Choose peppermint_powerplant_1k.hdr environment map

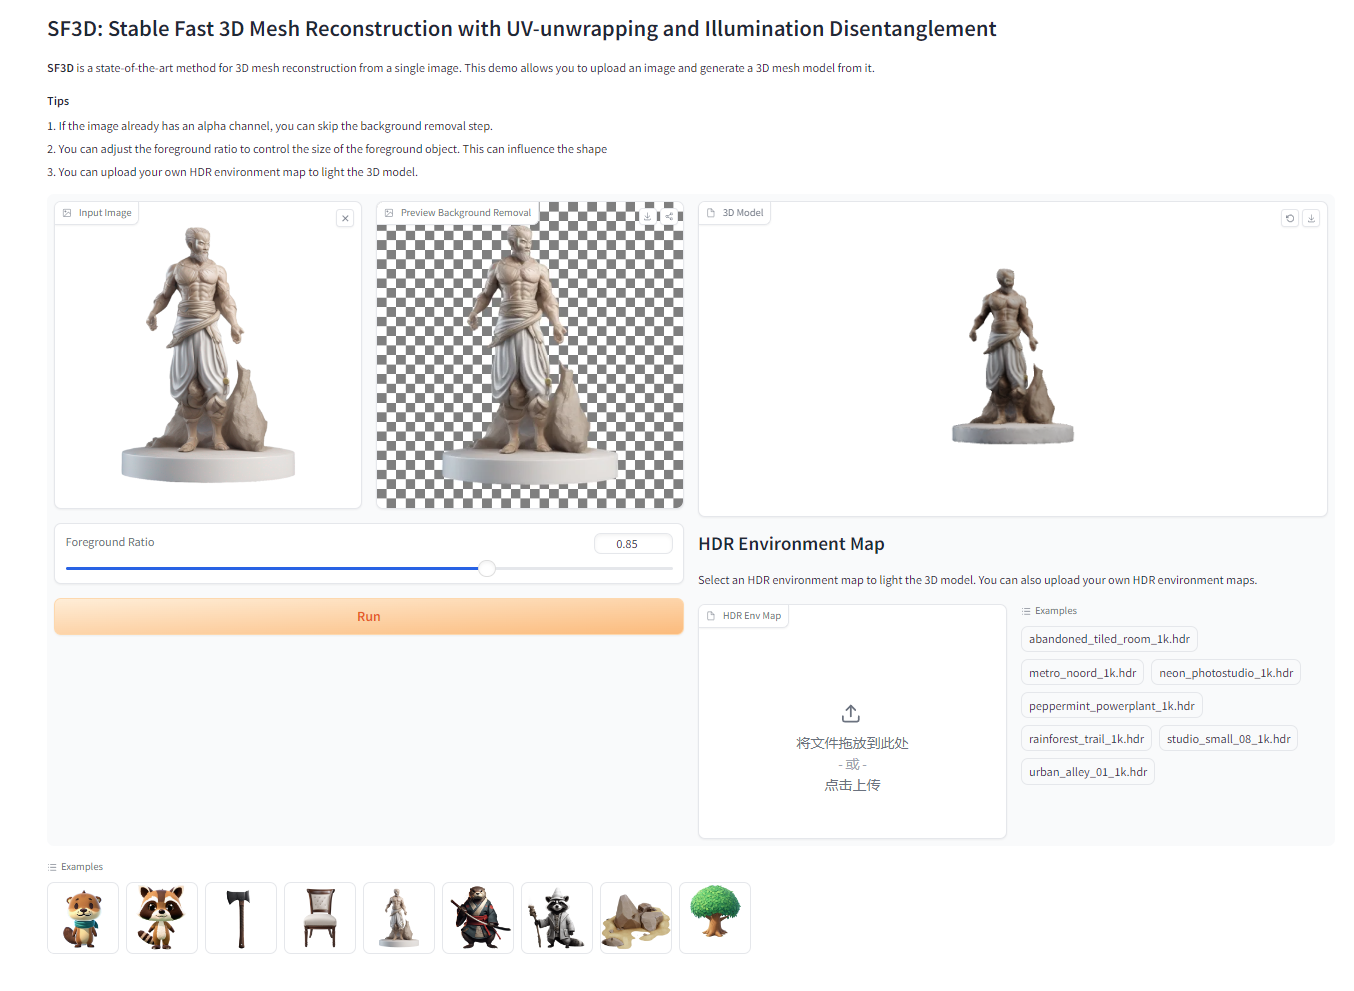click(x=1111, y=706)
